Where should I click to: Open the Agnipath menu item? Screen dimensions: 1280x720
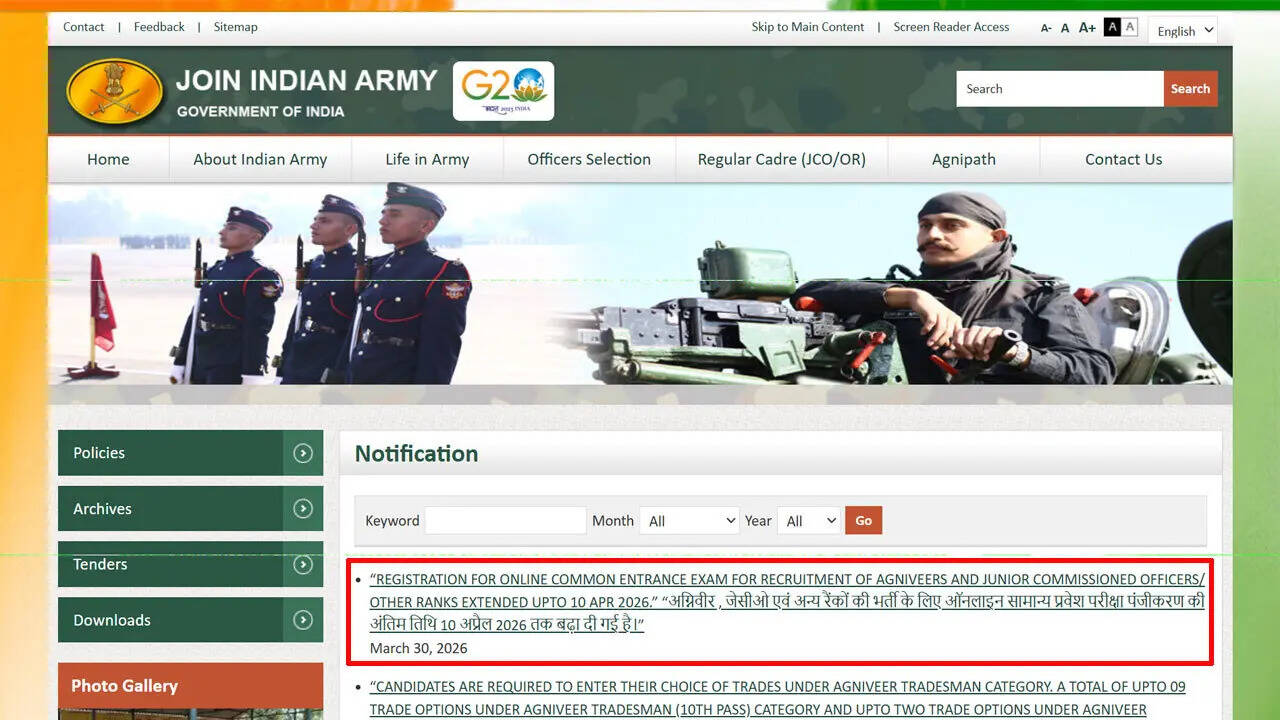(963, 159)
